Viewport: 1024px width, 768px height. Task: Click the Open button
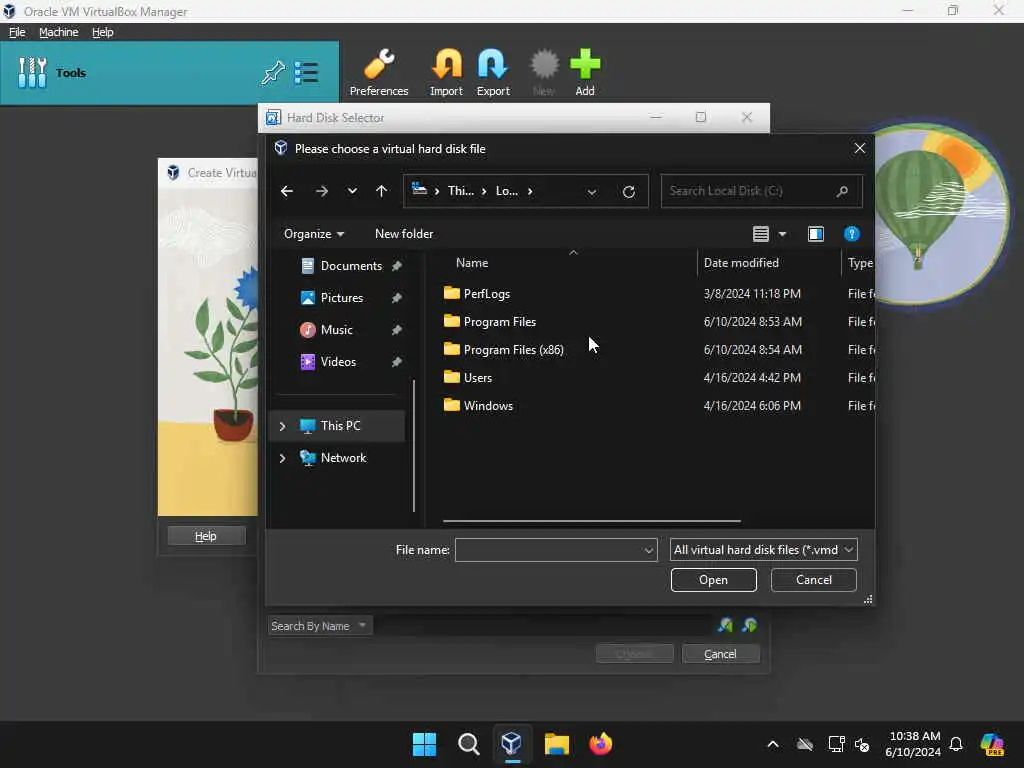click(x=713, y=580)
